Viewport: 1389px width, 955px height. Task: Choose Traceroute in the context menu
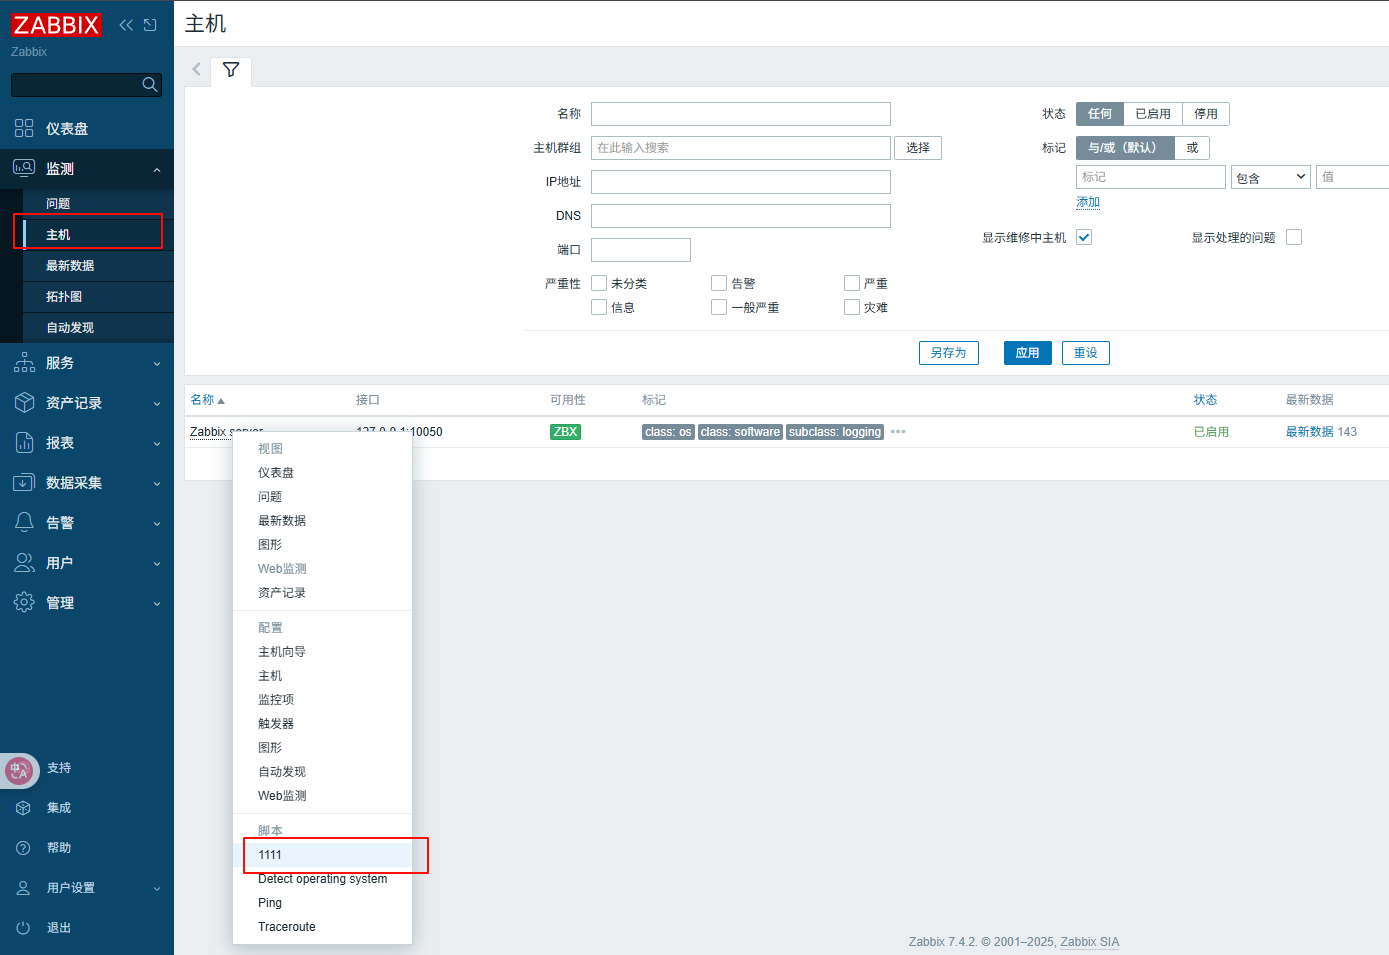click(287, 927)
